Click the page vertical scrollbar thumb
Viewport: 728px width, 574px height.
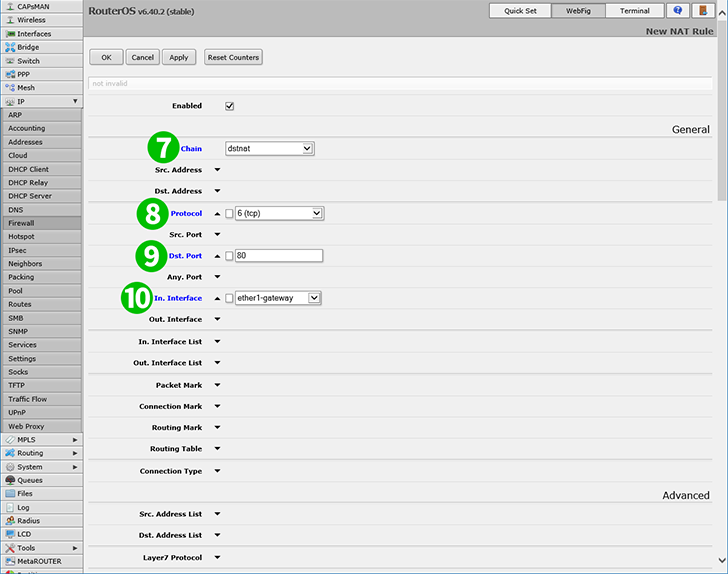pos(722,109)
